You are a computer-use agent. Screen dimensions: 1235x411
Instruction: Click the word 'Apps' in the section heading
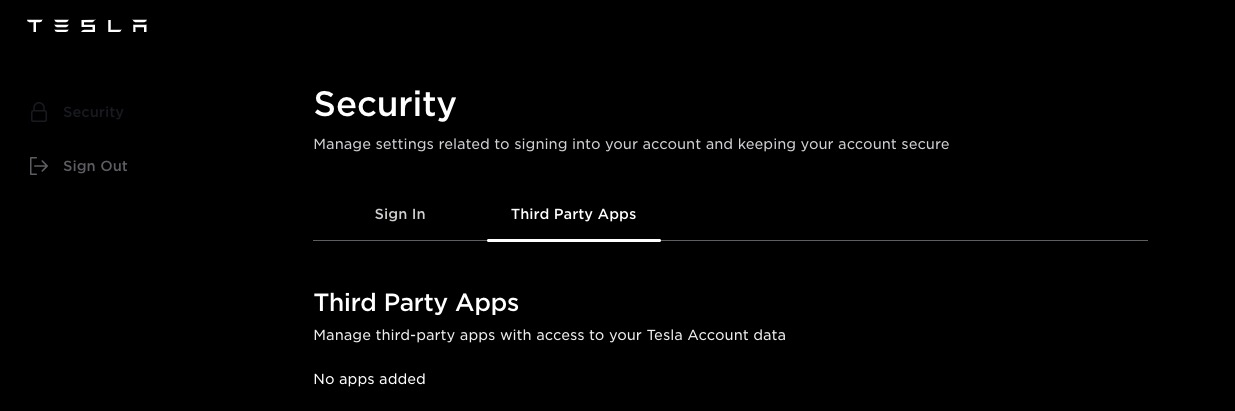pyautogui.click(x=490, y=302)
